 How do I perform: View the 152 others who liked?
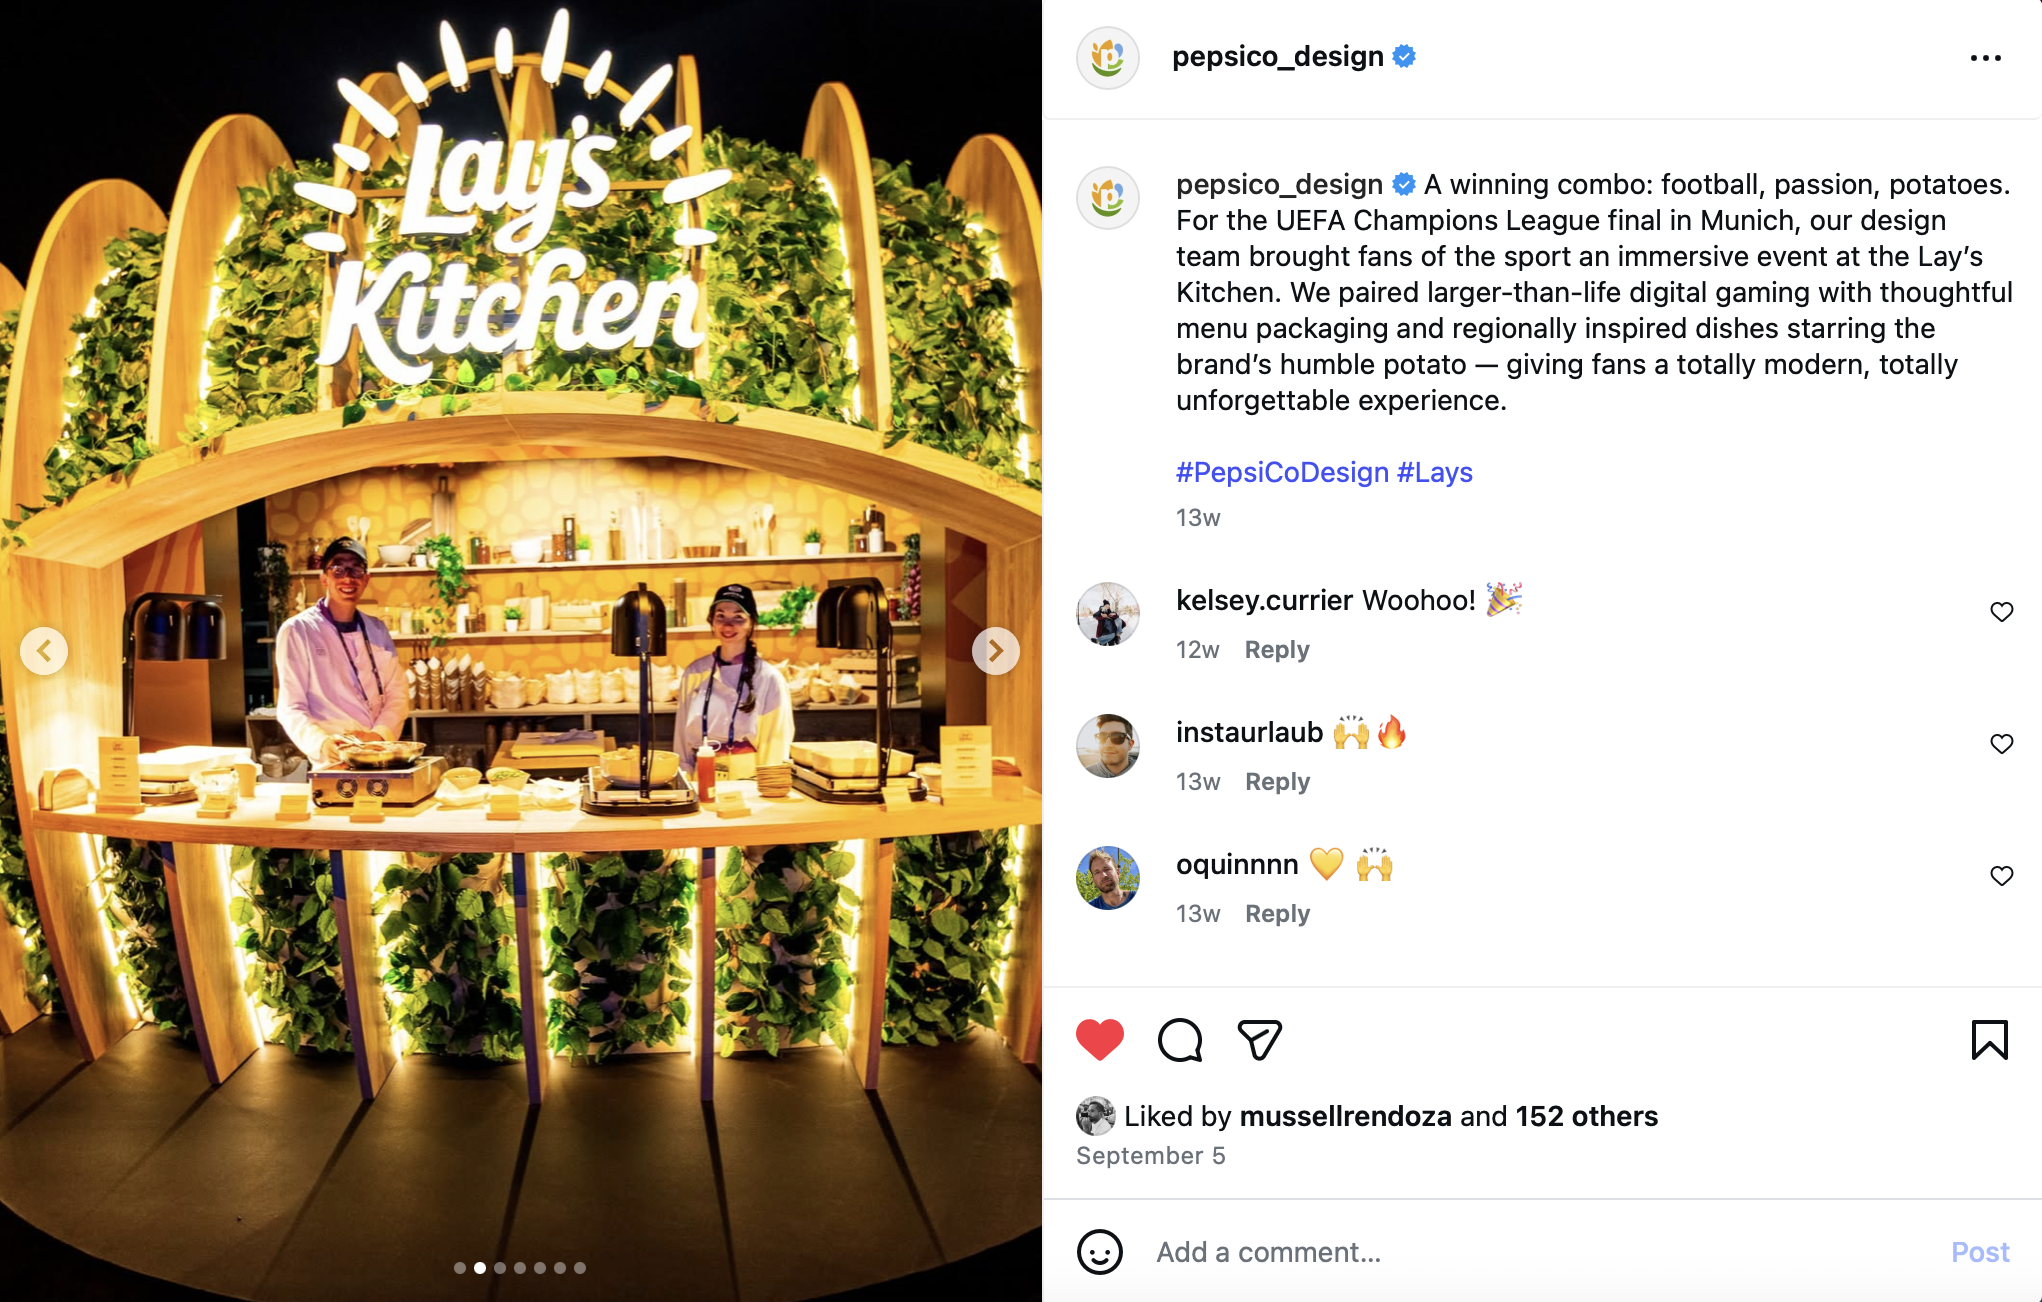(1587, 1116)
